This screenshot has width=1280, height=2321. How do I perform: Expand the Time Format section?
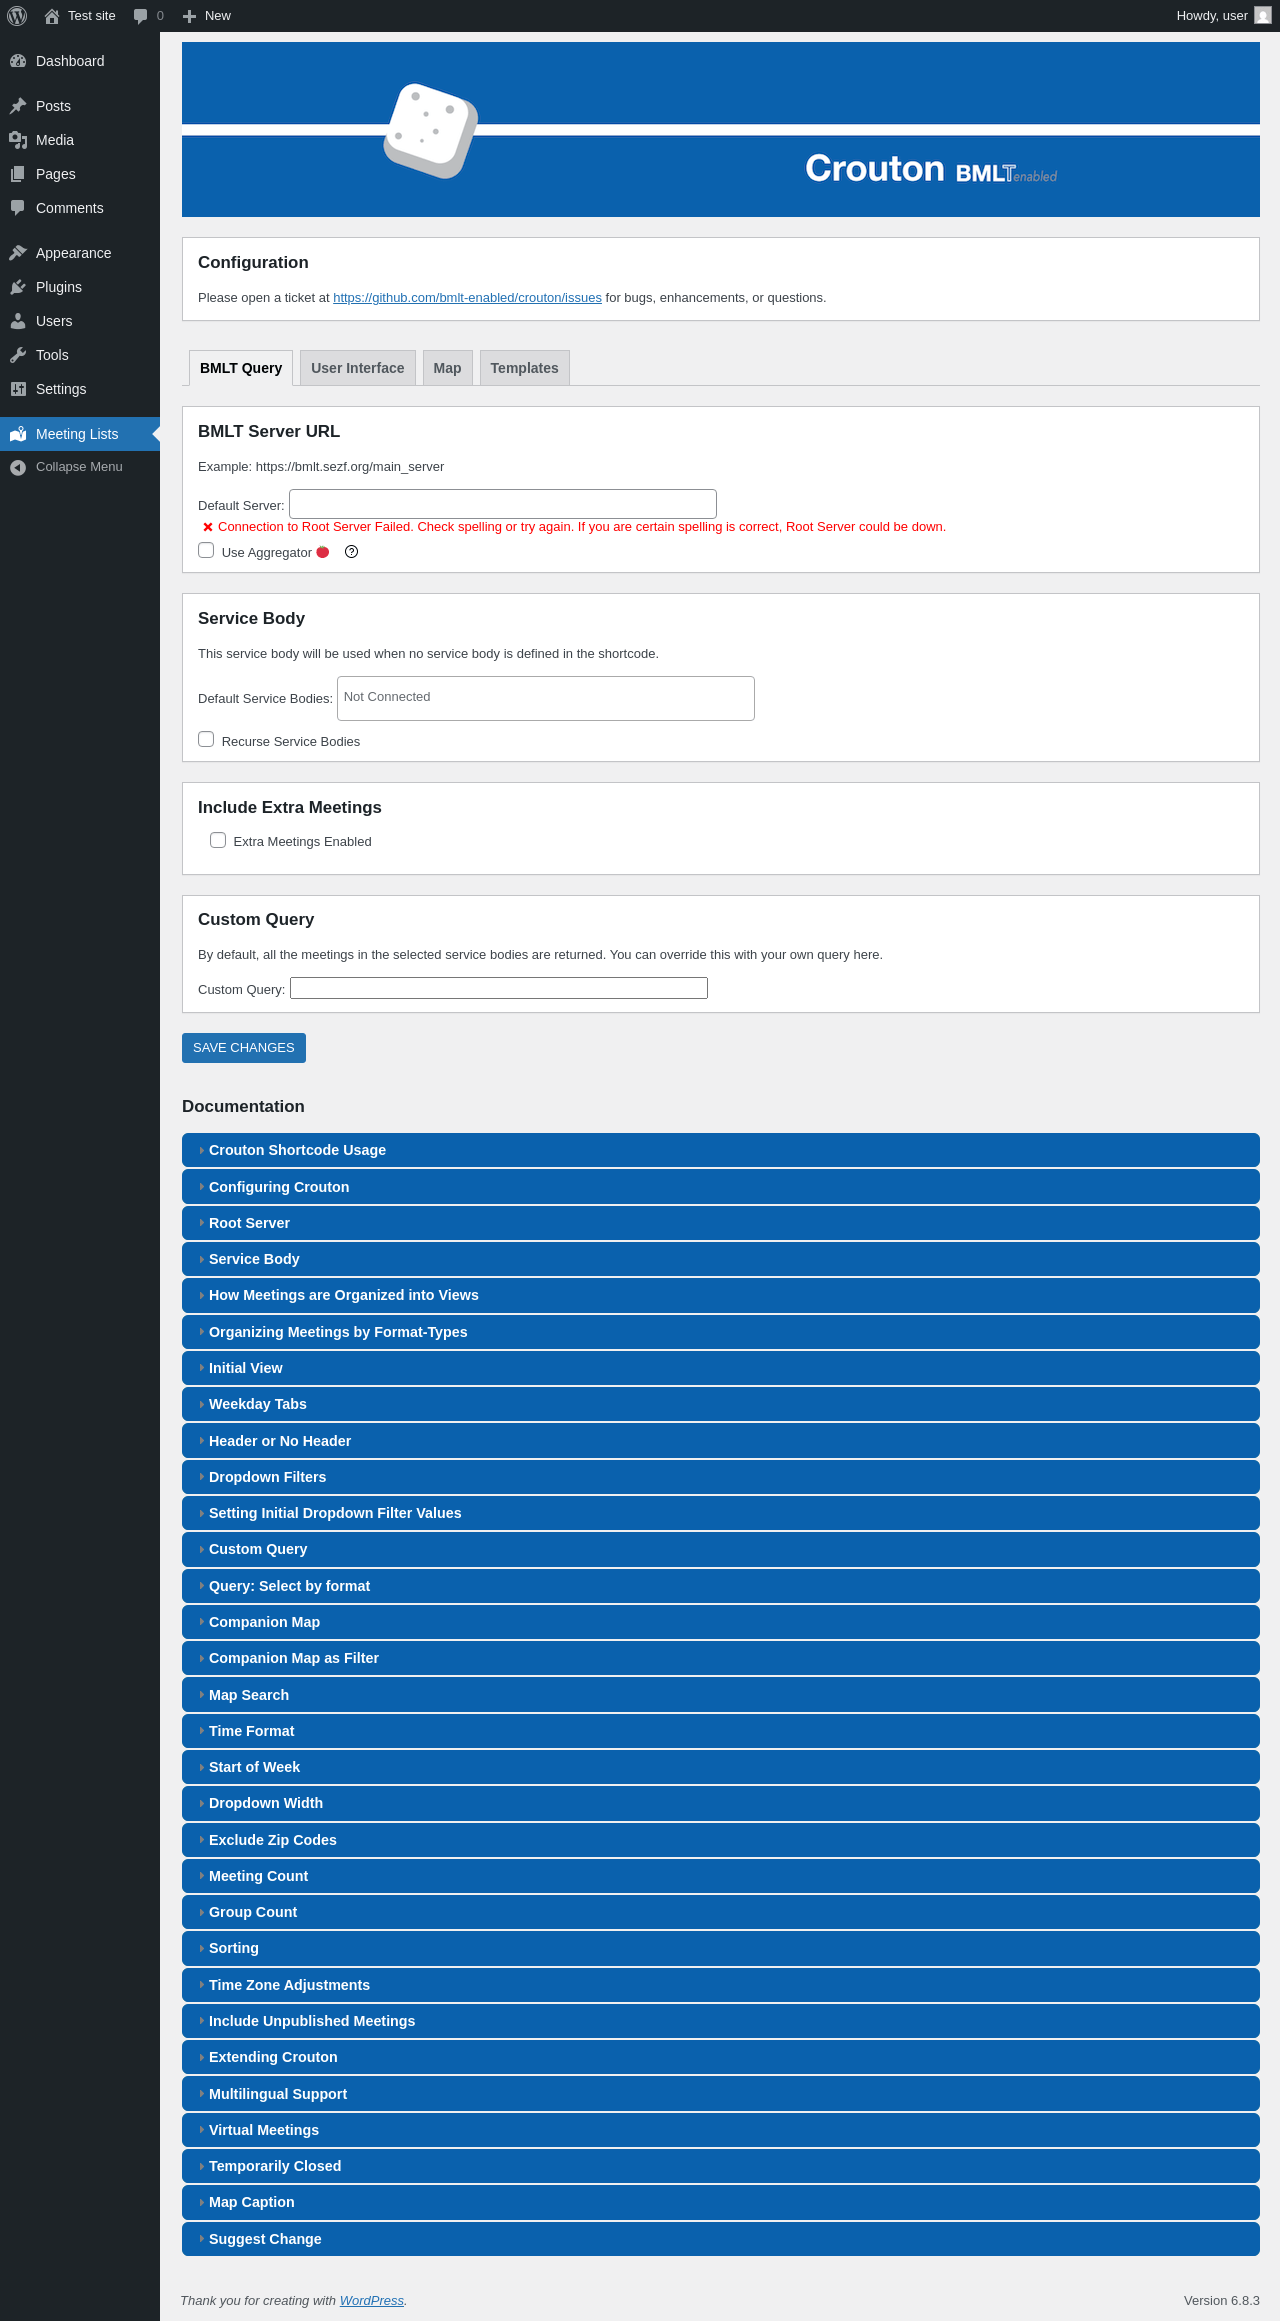click(x=720, y=1731)
